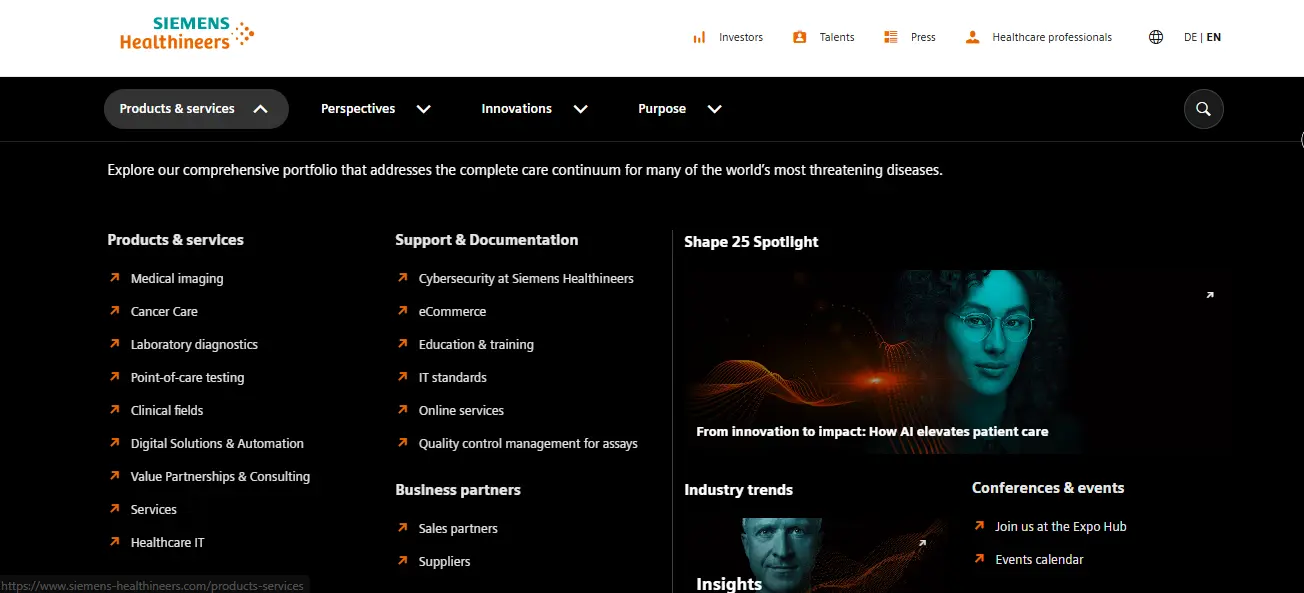Click the Press newspaper icon
The image size is (1304, 593).
pos(891,37)
